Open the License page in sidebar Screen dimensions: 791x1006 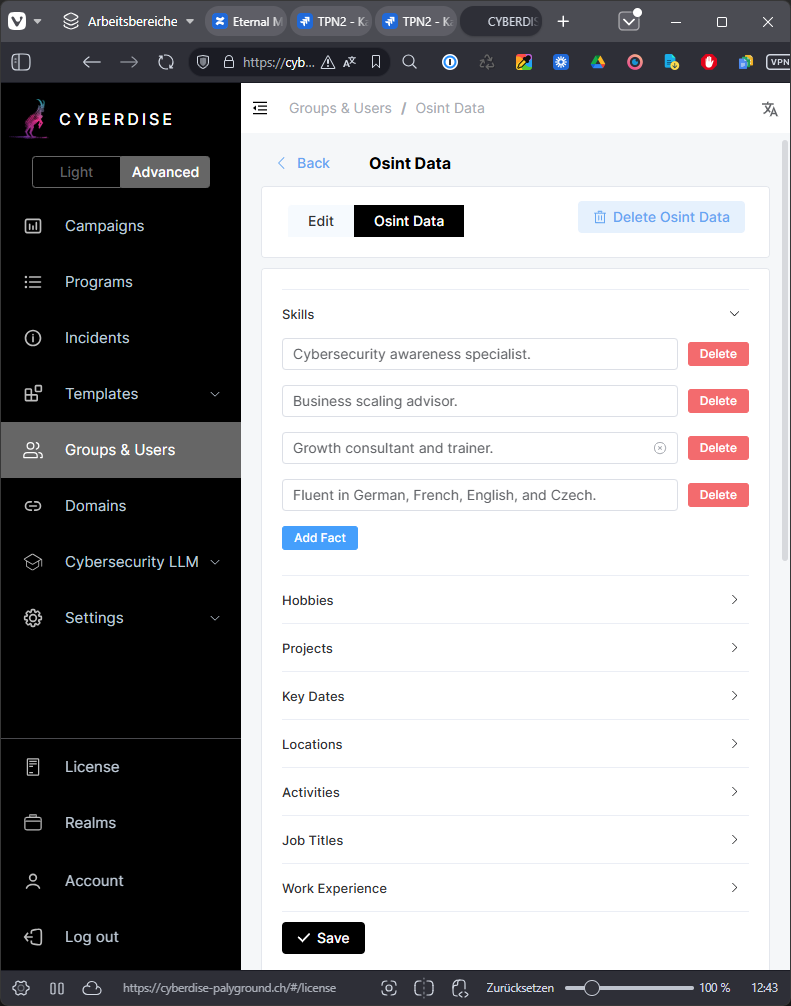click(91, 767)
